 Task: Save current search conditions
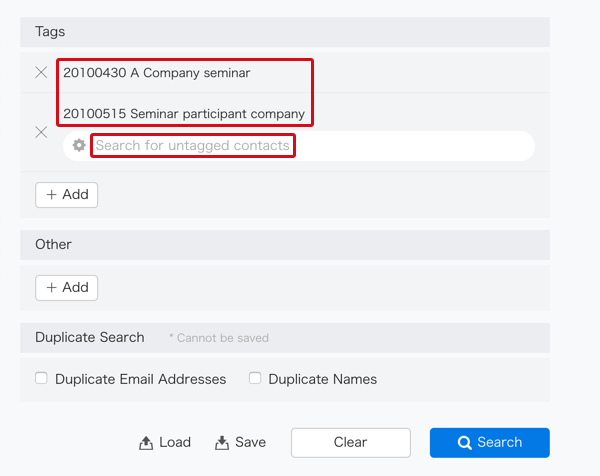[x=240, y=443]
